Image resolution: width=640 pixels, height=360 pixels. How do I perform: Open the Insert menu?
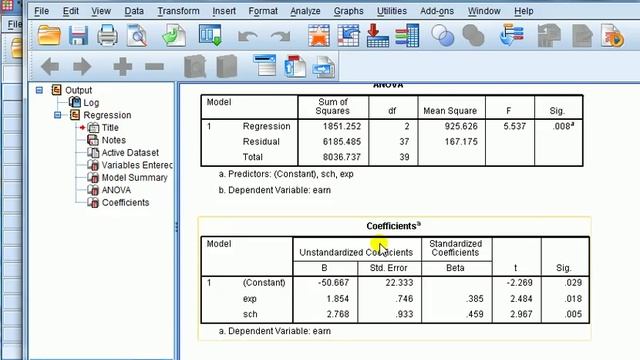224,11
